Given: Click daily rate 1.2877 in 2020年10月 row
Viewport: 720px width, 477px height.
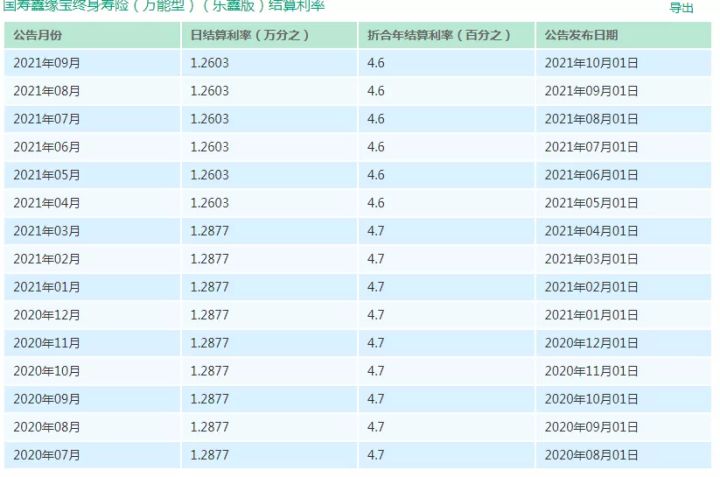Looking at the screenshot, I should [x=209, y=371].
